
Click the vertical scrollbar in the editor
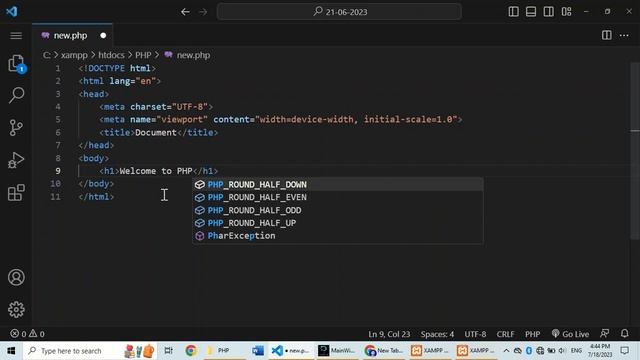click(635, 151)
